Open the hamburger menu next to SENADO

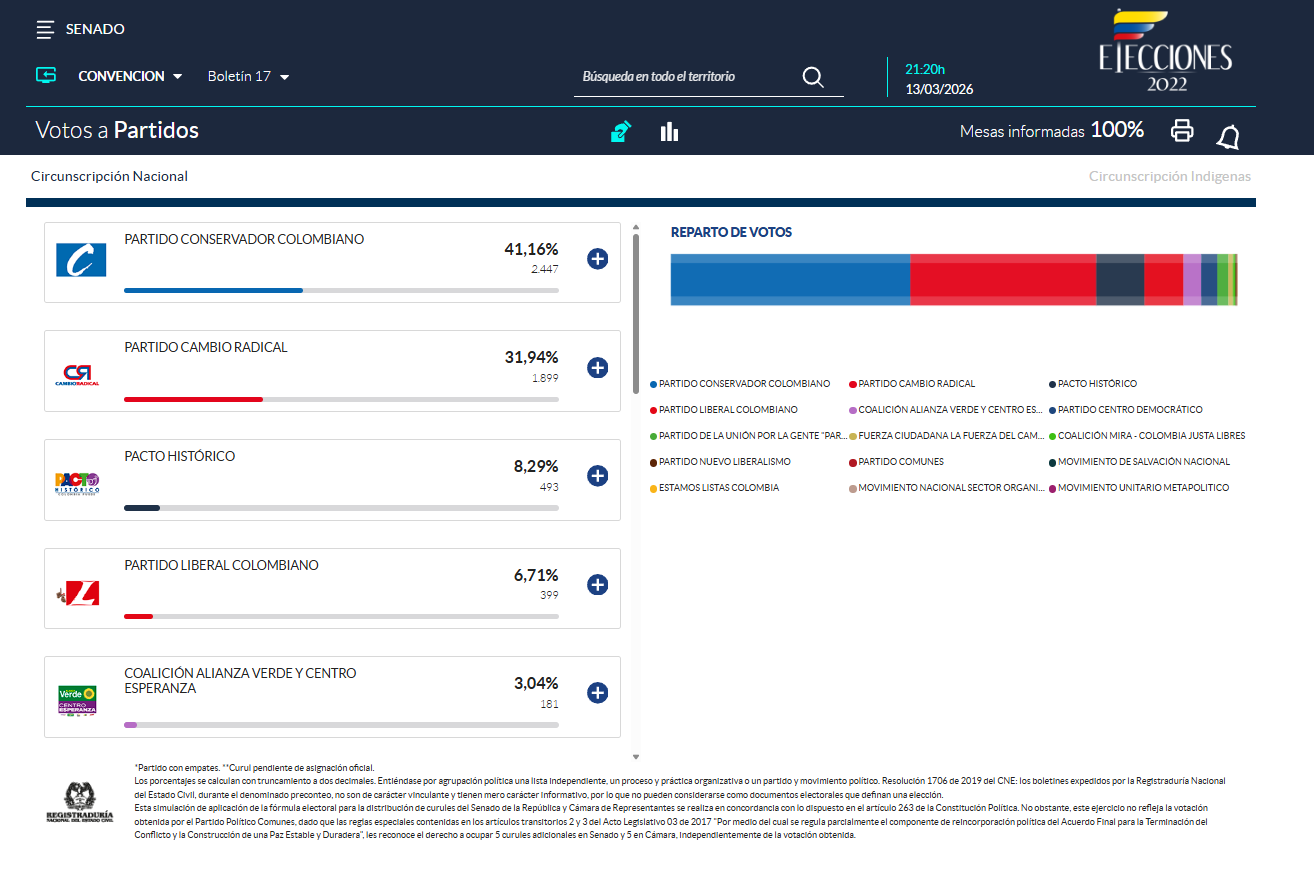click(45, 29)
